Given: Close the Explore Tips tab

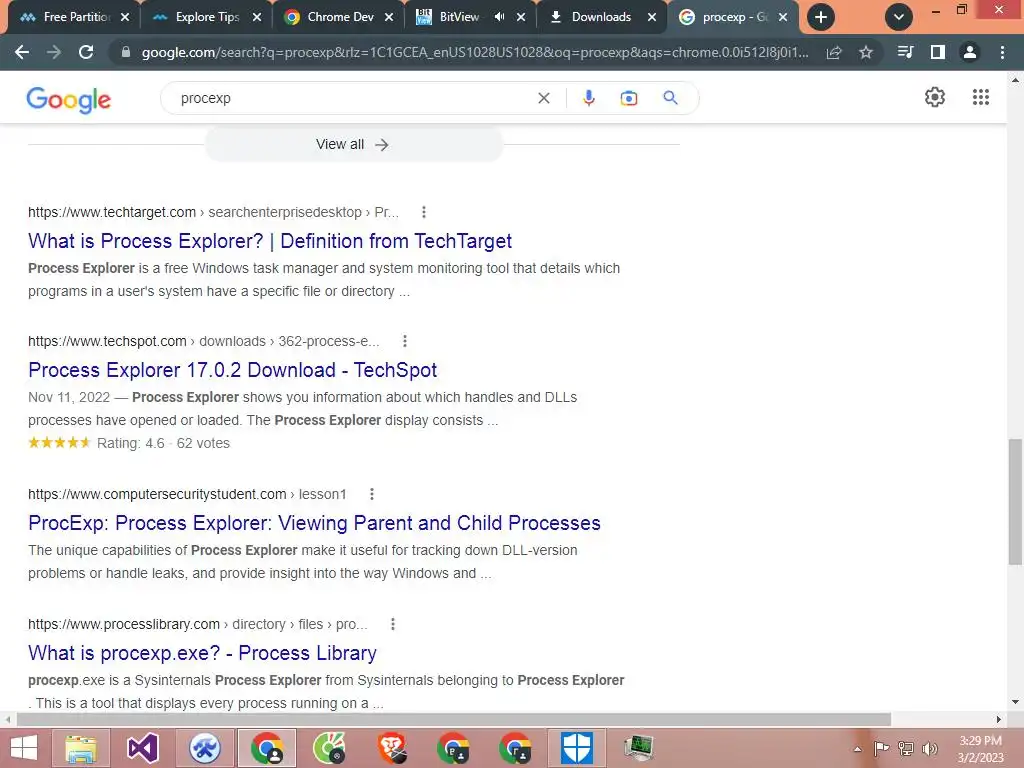Looking at the screenshot, I should (257, 17).
